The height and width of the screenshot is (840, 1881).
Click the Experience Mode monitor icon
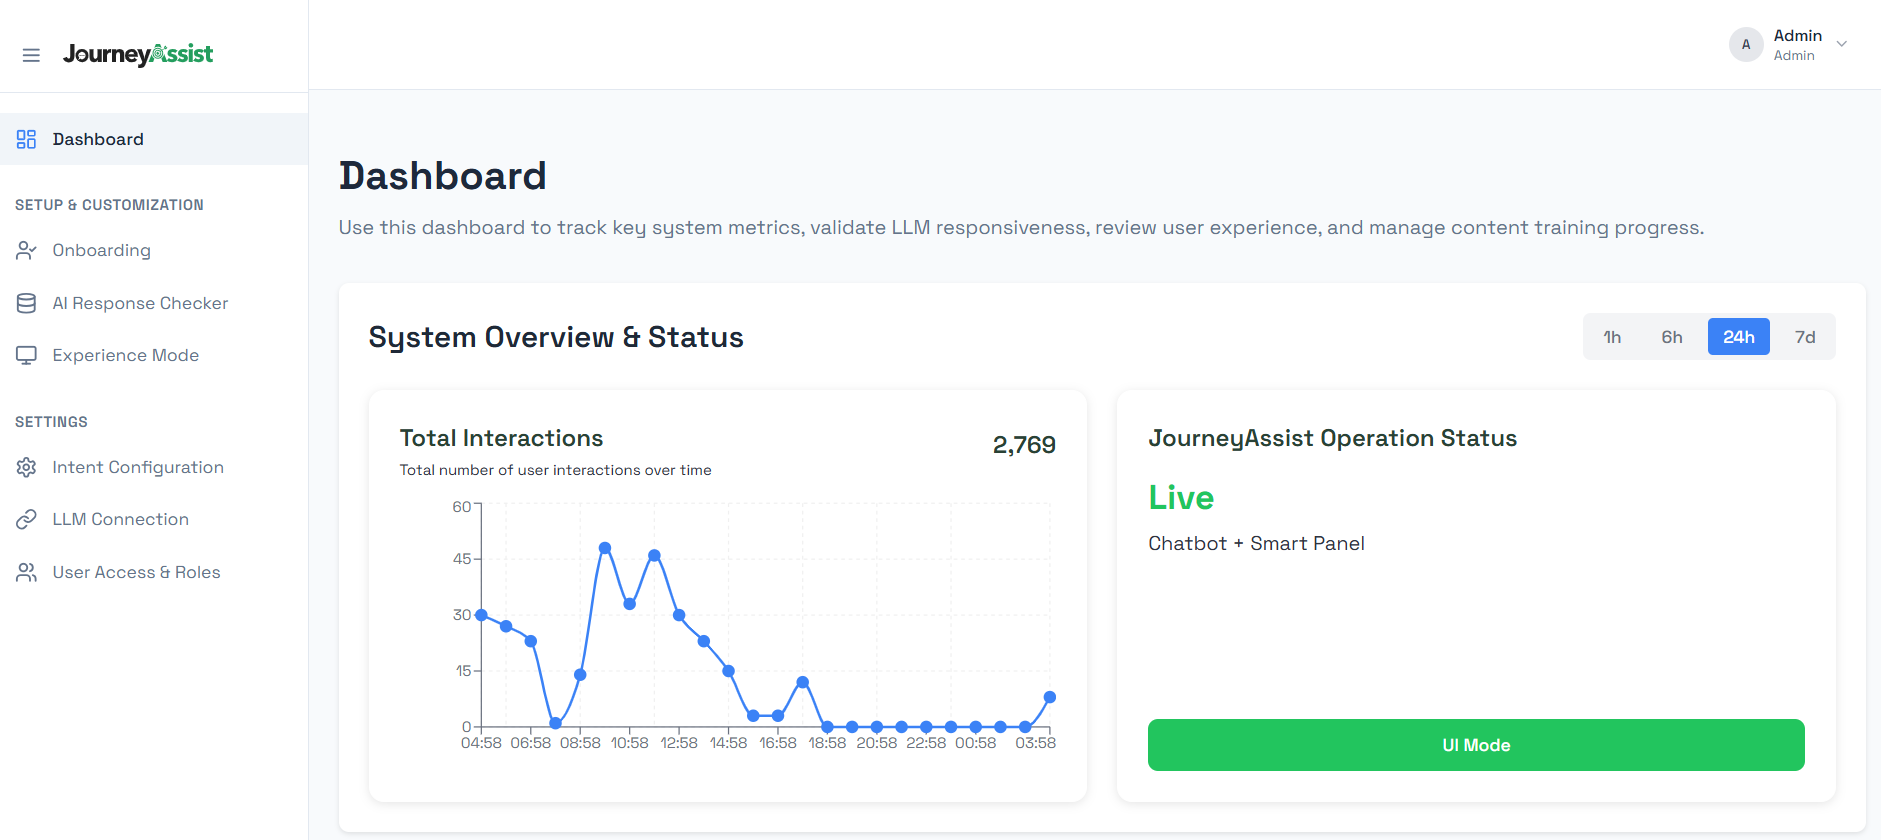point(26,355)
